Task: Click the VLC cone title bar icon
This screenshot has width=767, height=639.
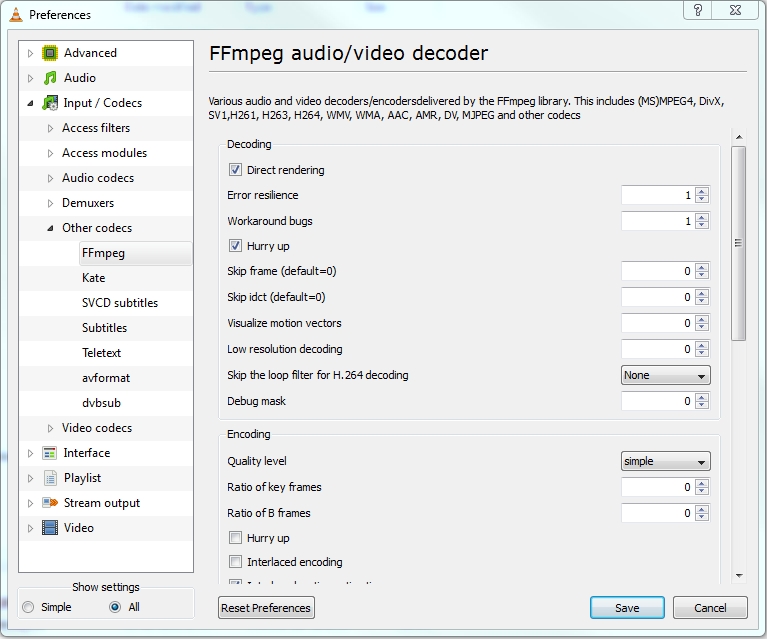Action: coord(16,15)
